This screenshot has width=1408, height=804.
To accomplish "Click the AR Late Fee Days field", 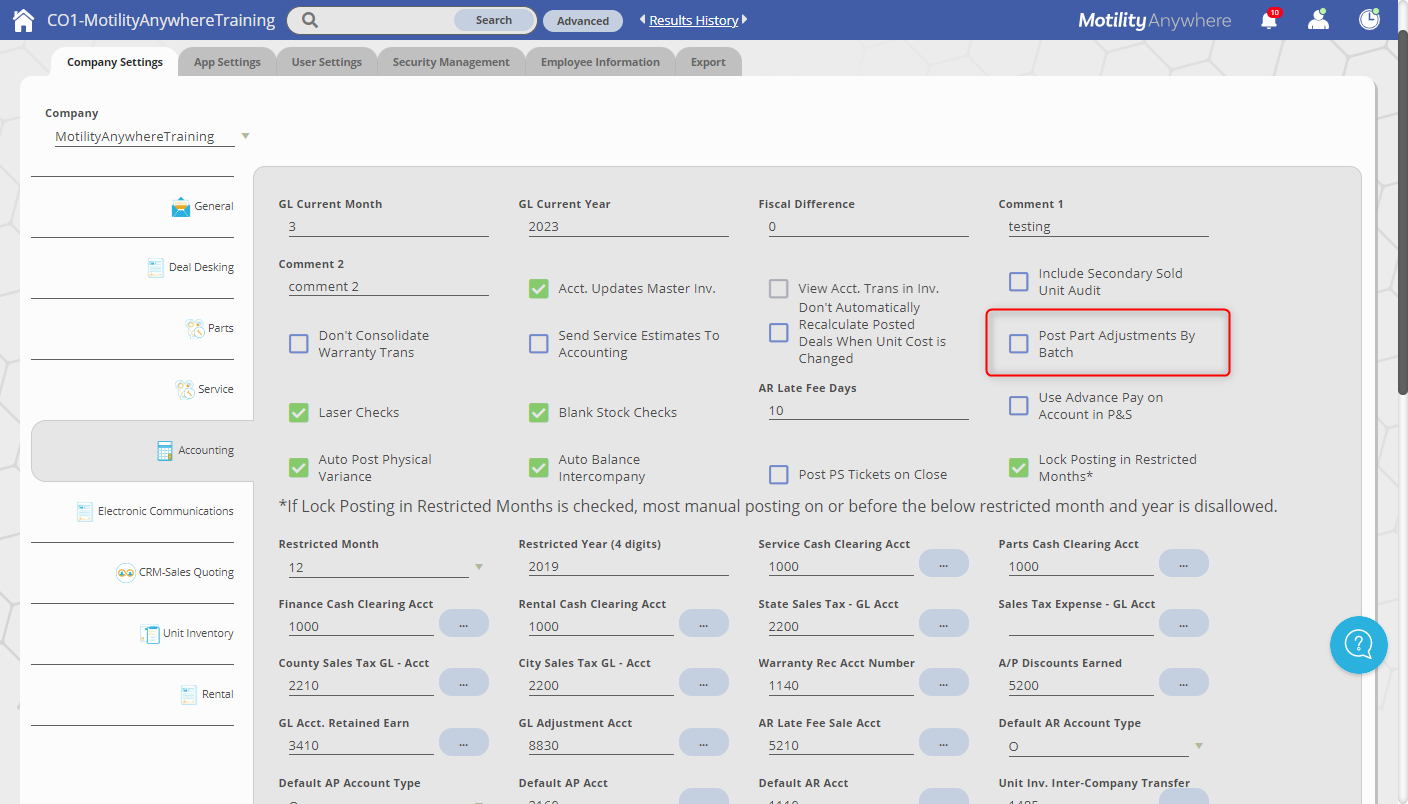I will click(x=868, y=410).
